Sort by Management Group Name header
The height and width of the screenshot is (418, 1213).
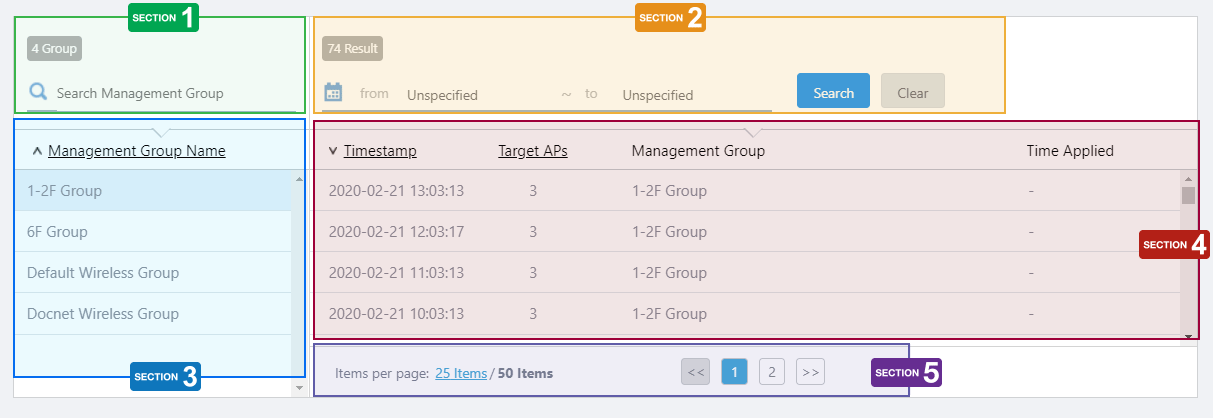point(136,151)
